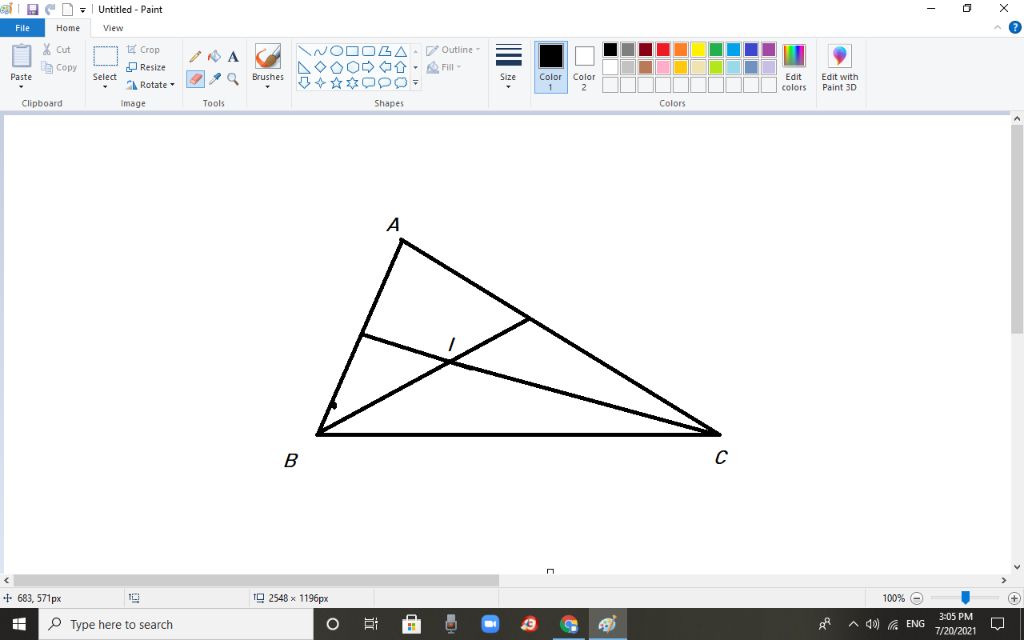Open Customize Quick Access Toolbar arrow
The width and height of the screenshot is (1024, 640).
point(83,10)
